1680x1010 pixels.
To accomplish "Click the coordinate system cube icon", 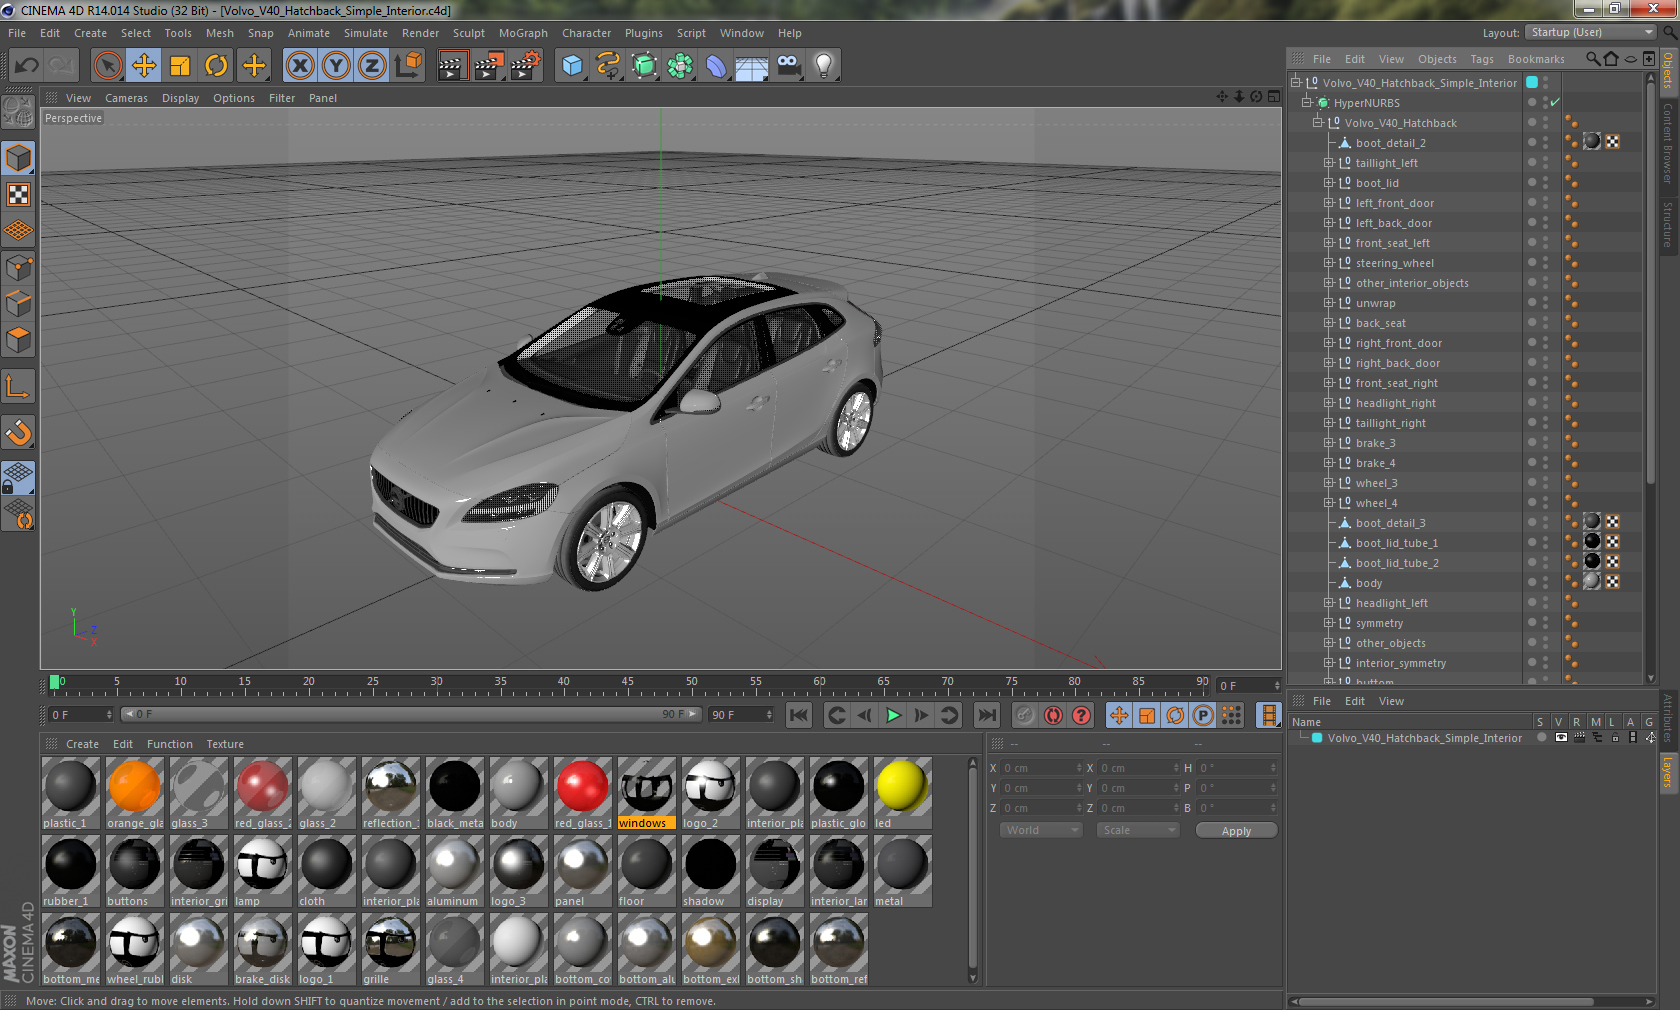I will tap(408, 66).
